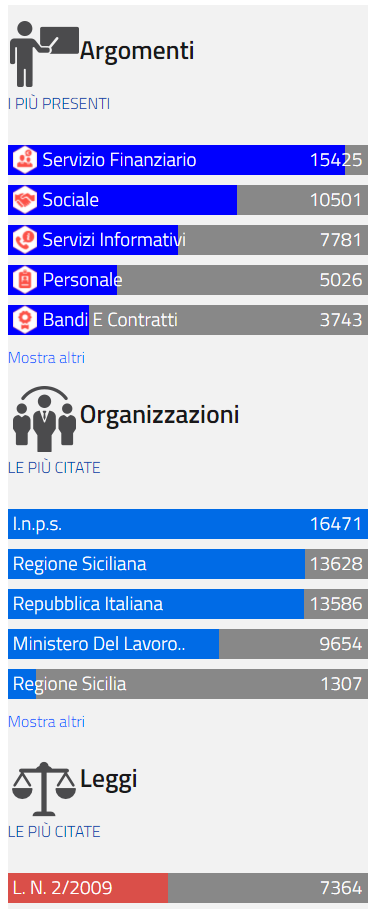The width and height of the screenshot is (378, 909).
Task: Expand Organizzazioni with Mostra altri
Action: coord(46,722)
